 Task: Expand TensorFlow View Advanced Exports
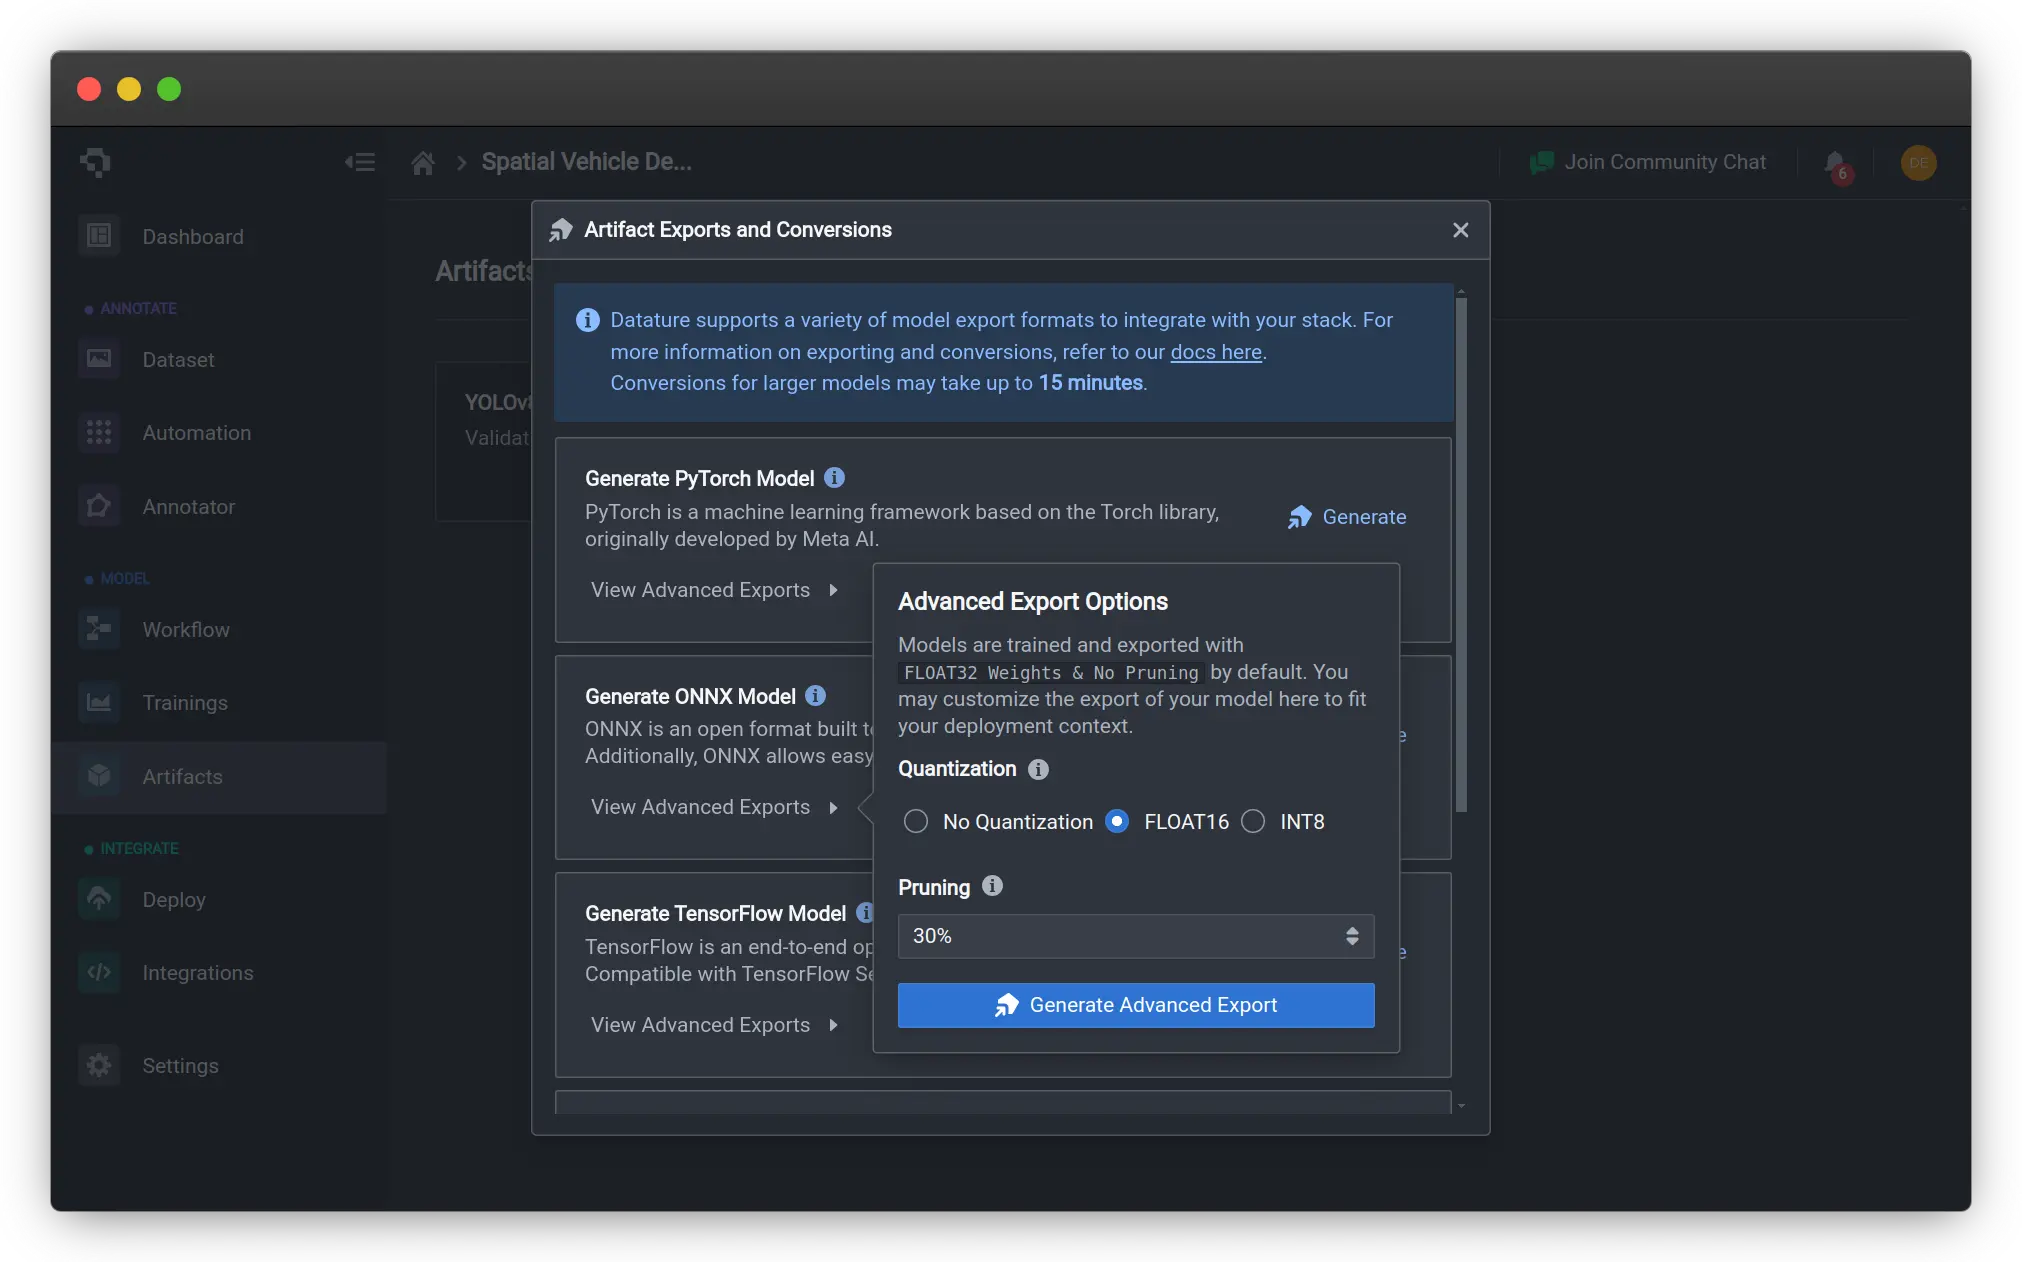(714, 1025)
